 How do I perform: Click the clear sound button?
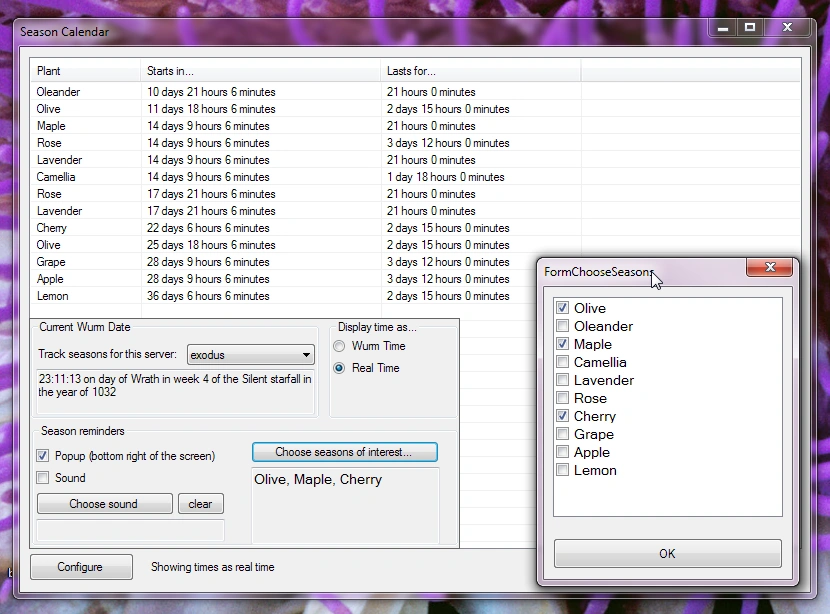[x=201, y=504]
